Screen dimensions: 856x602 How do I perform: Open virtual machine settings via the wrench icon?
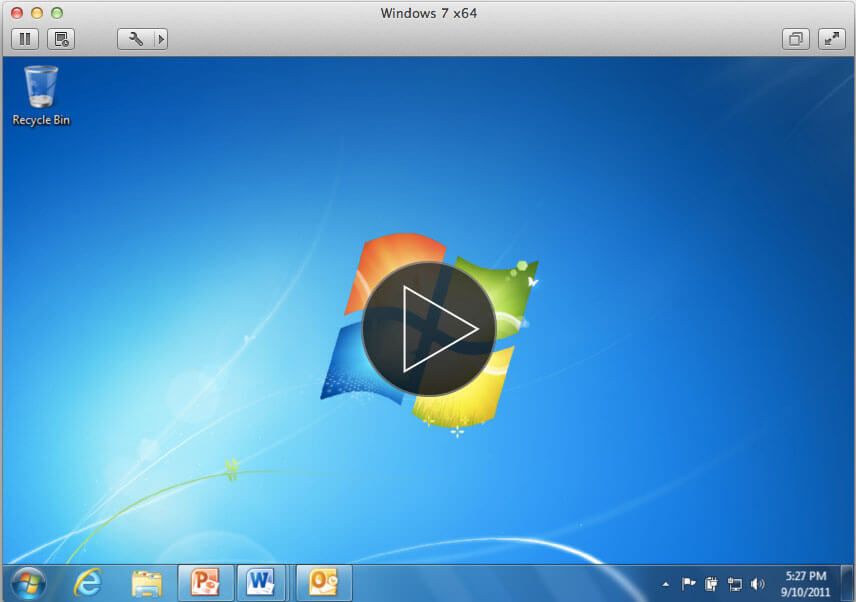[135, 39]
